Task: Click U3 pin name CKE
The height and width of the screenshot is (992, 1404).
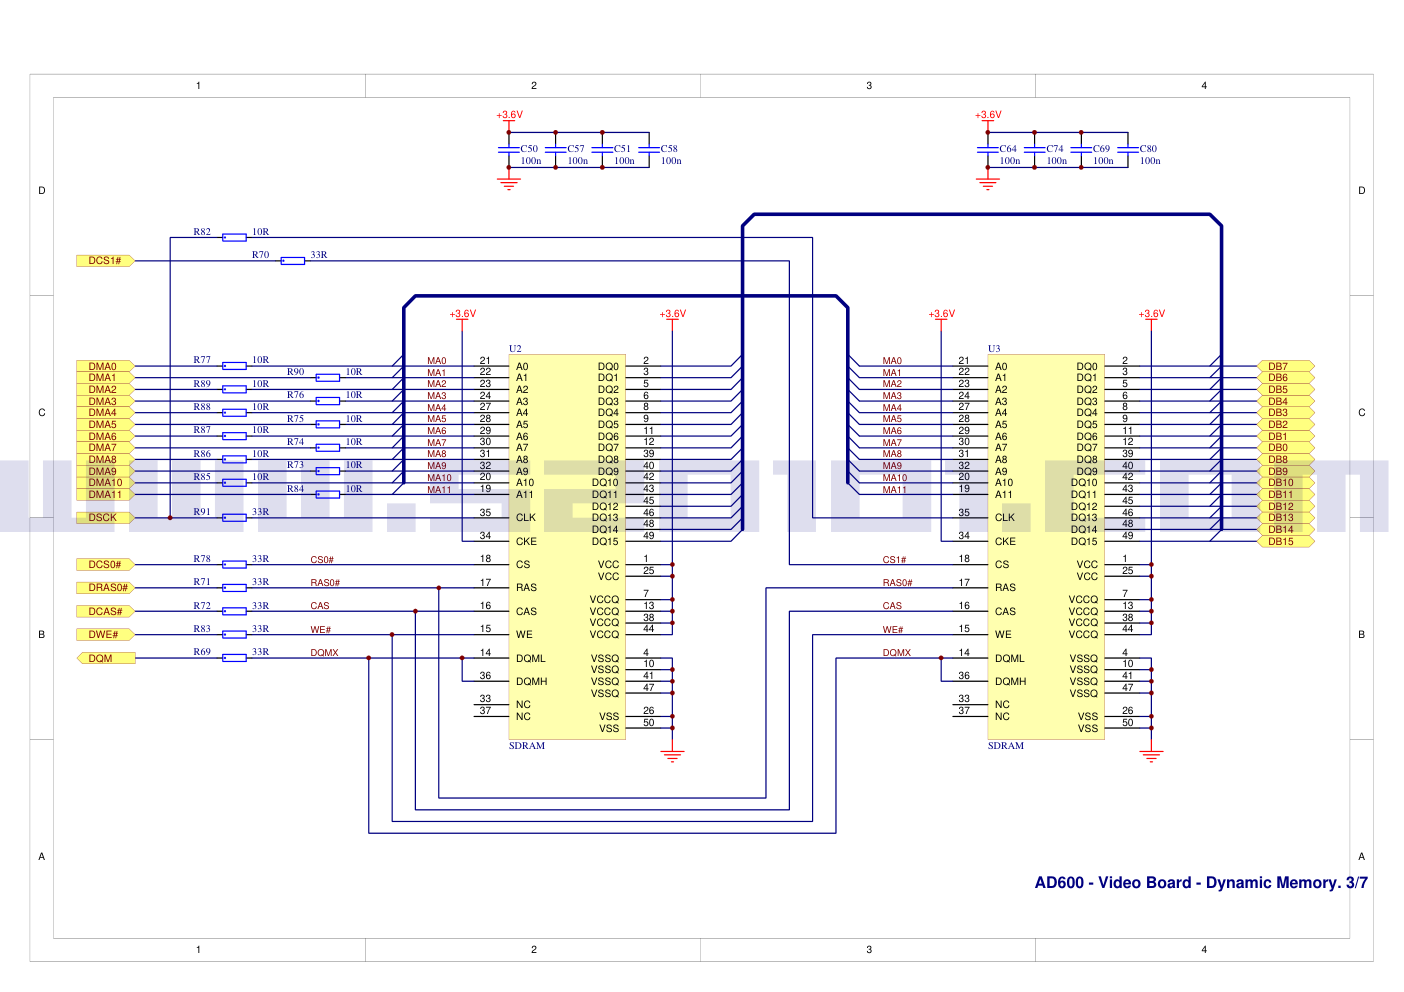Action: (1005, 542)
